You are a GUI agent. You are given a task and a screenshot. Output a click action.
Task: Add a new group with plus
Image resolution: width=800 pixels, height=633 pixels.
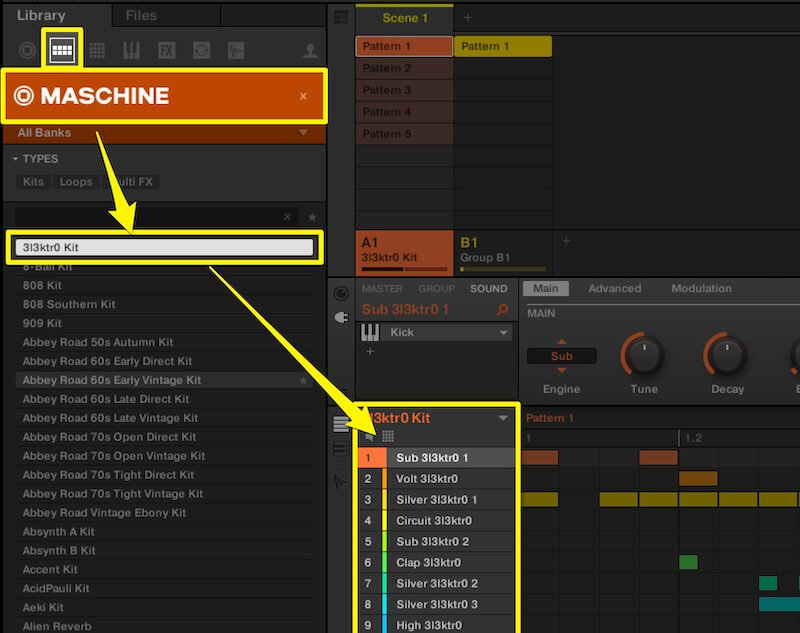pyautogui.click(x=566, y=241)
